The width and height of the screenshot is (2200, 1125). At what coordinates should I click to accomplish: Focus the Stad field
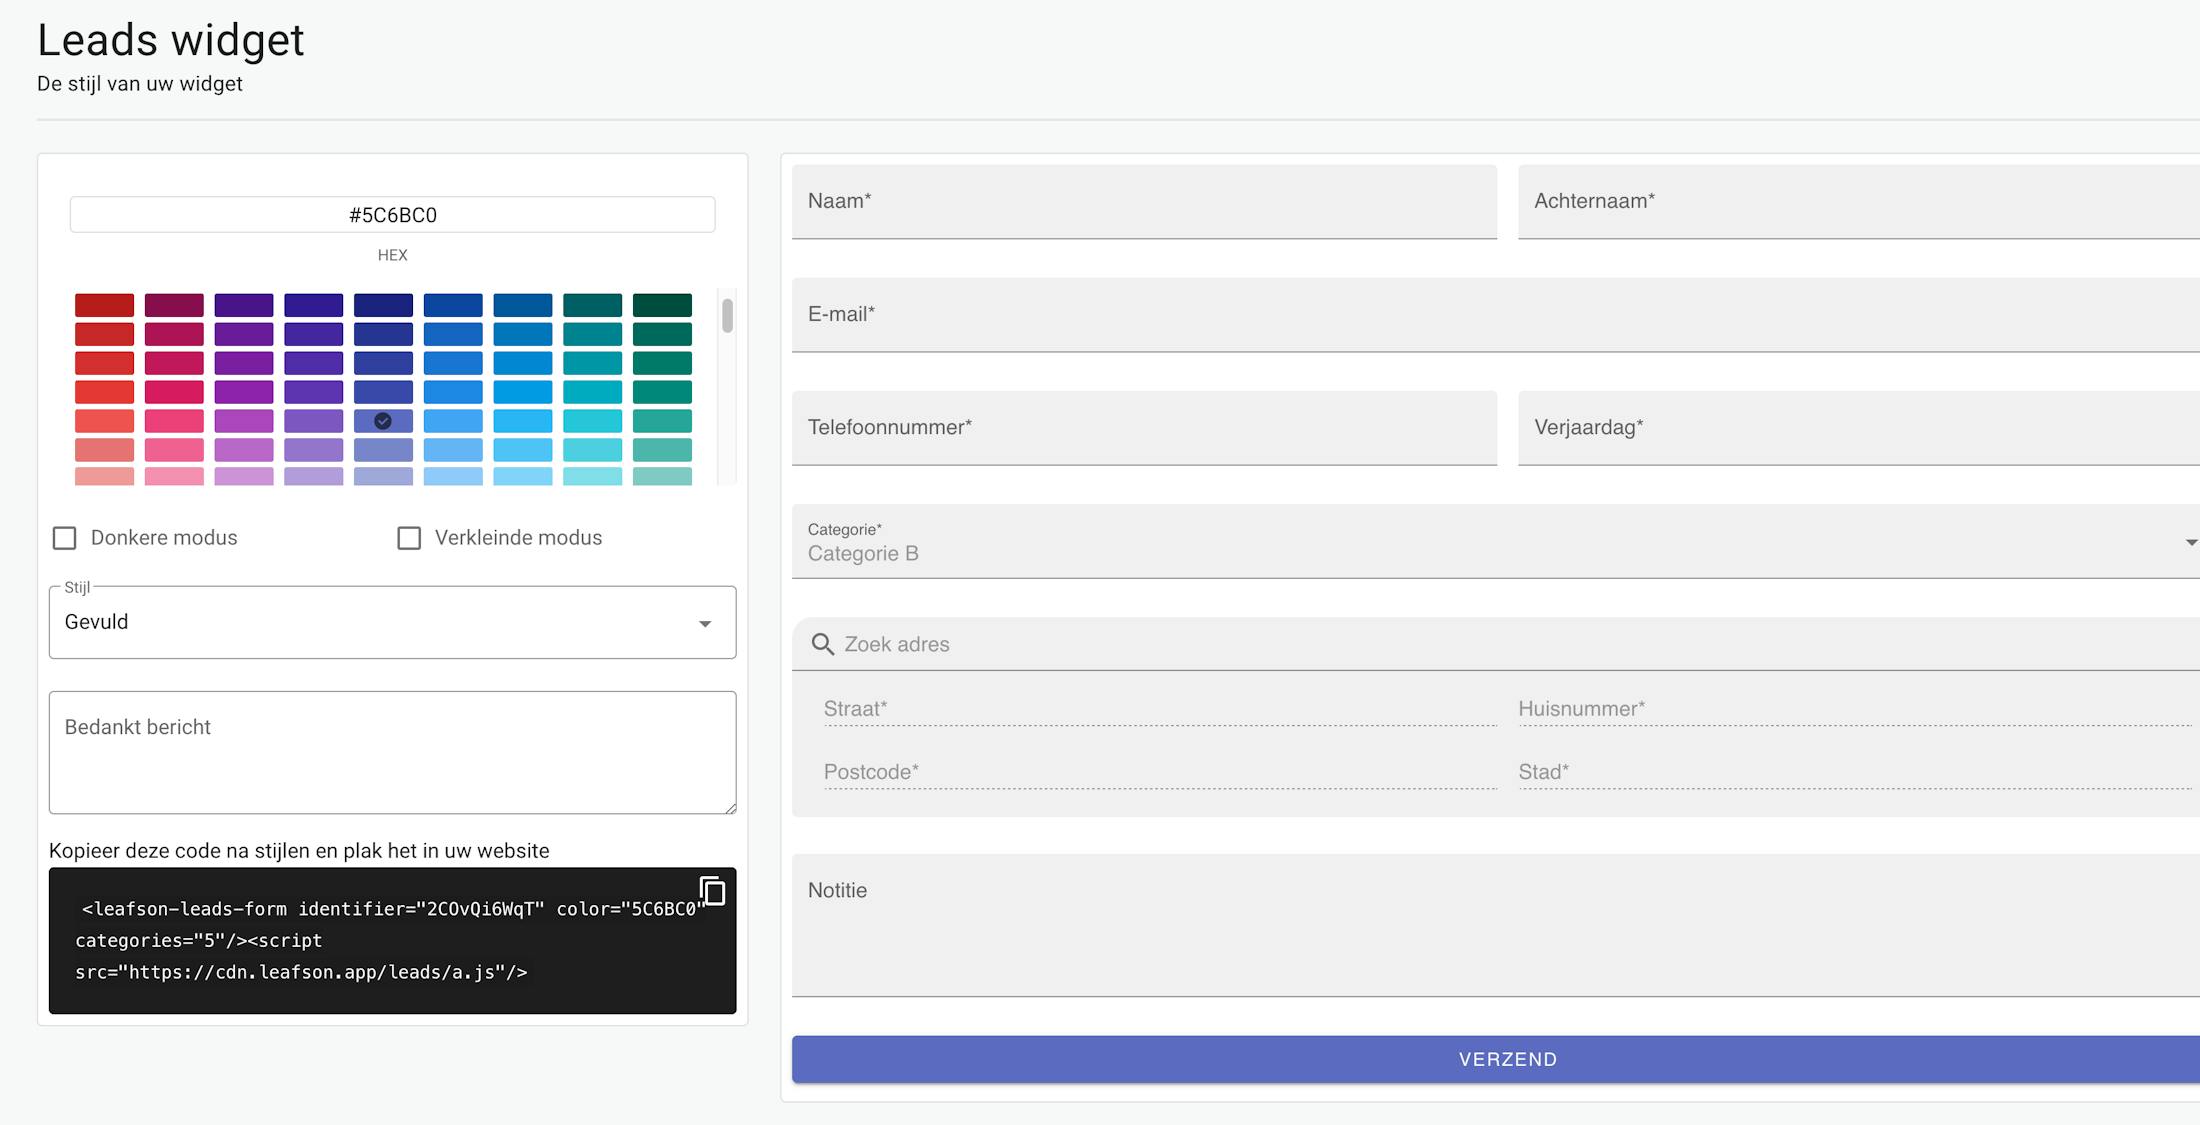(x=1856, y=772)
